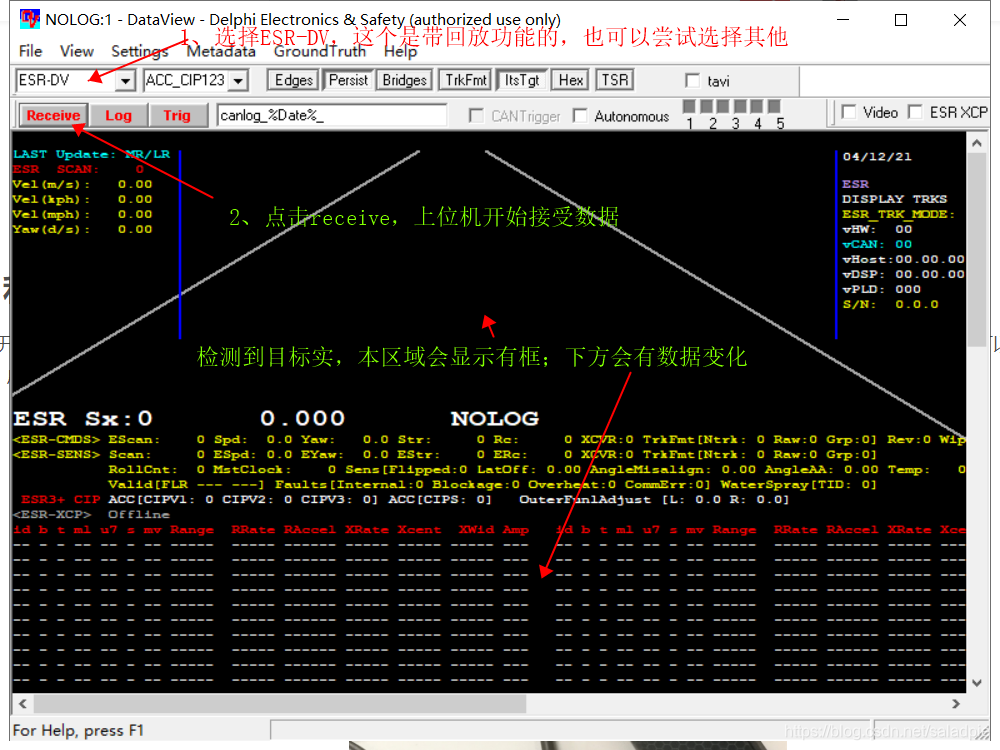Image resolution: width=1000 pixels, height=750 pixels.
Task: Open the Metadata menu
Action: (x=221, y=51)
